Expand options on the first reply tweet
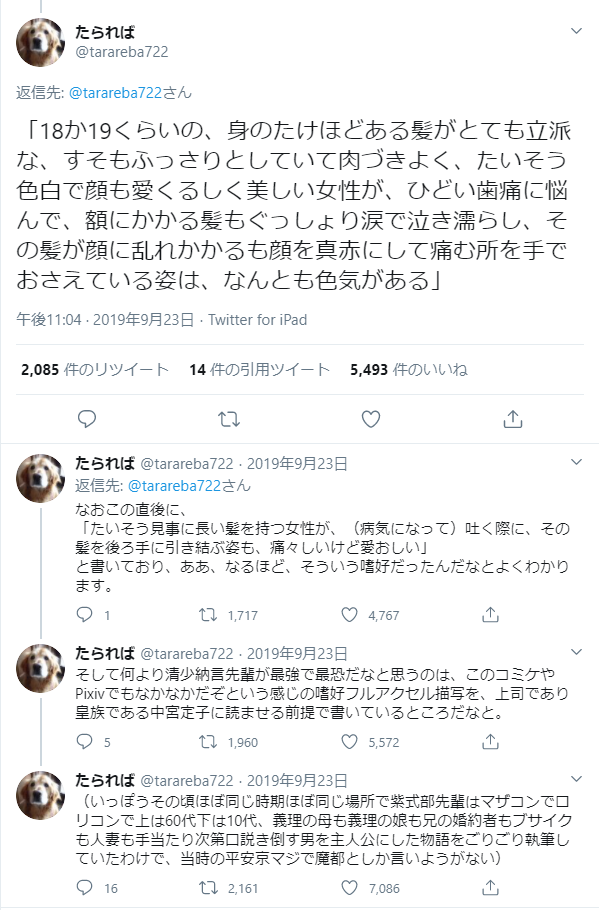Image resolution: width=602 pixels, height=910 pixels. tap(576, 463)
